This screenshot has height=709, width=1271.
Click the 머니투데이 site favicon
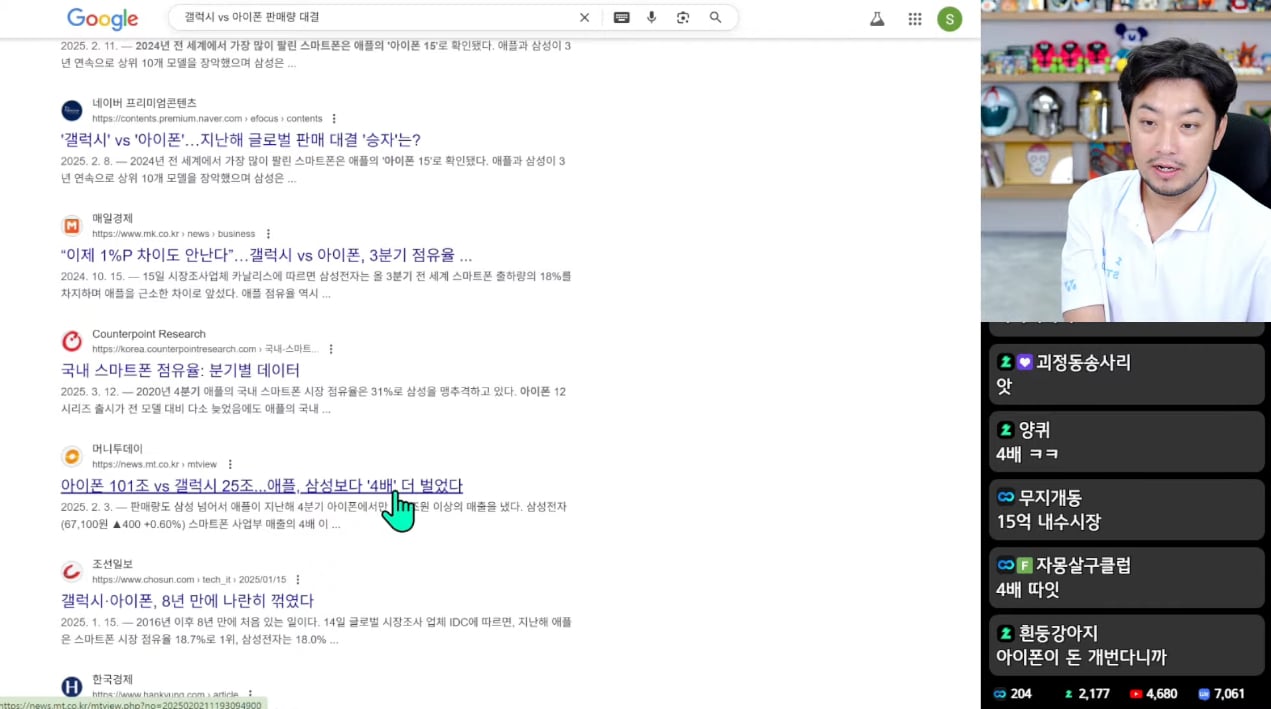[x=72, y=456]
